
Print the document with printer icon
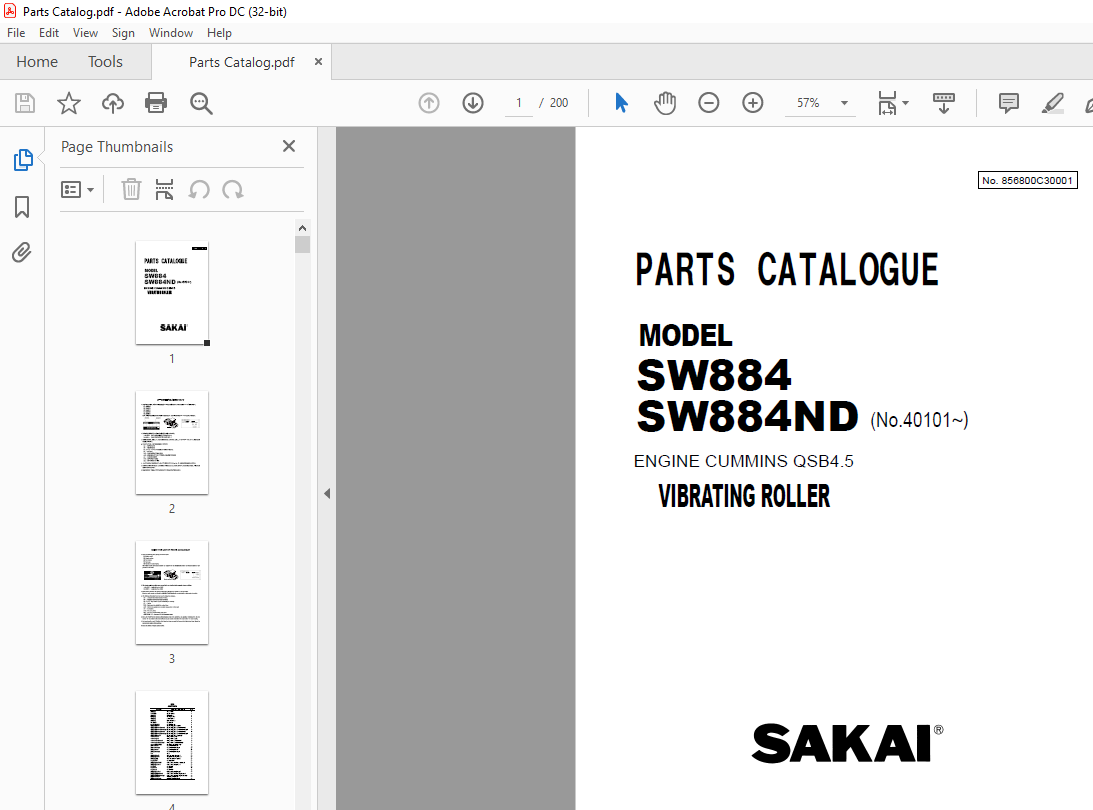tap(155, 103)
